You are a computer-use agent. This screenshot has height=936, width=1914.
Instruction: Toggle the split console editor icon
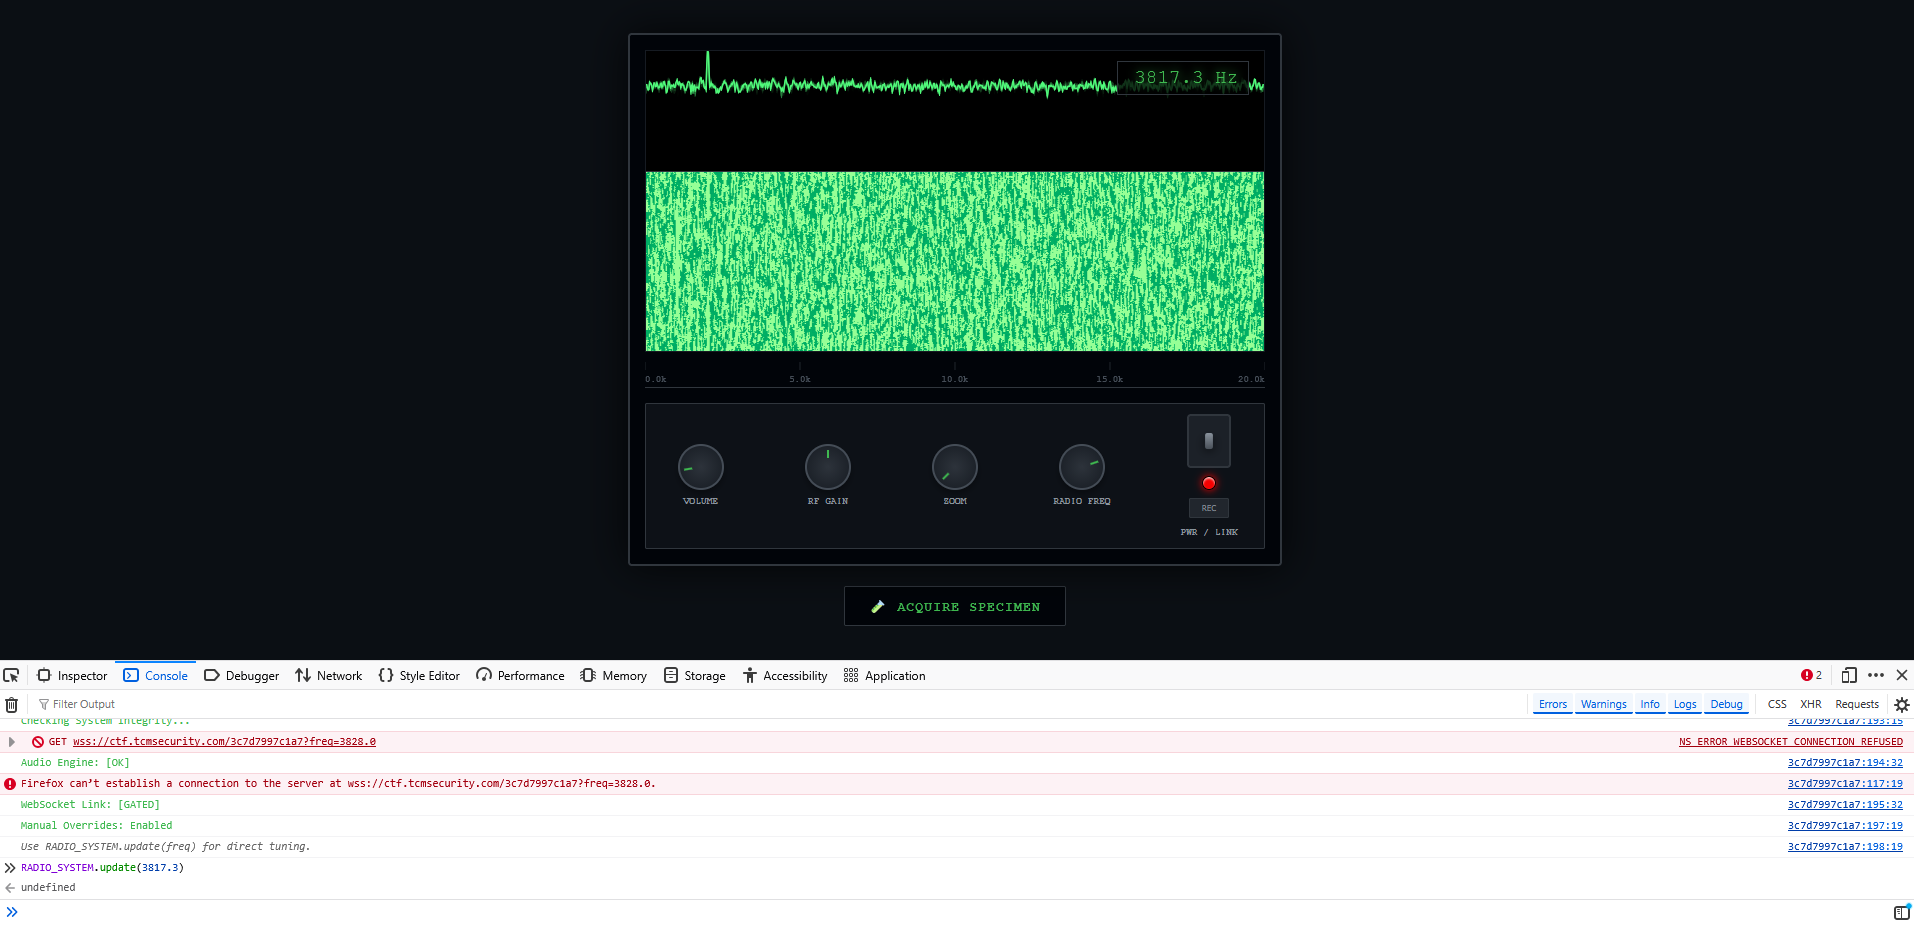coord(1901,912)
